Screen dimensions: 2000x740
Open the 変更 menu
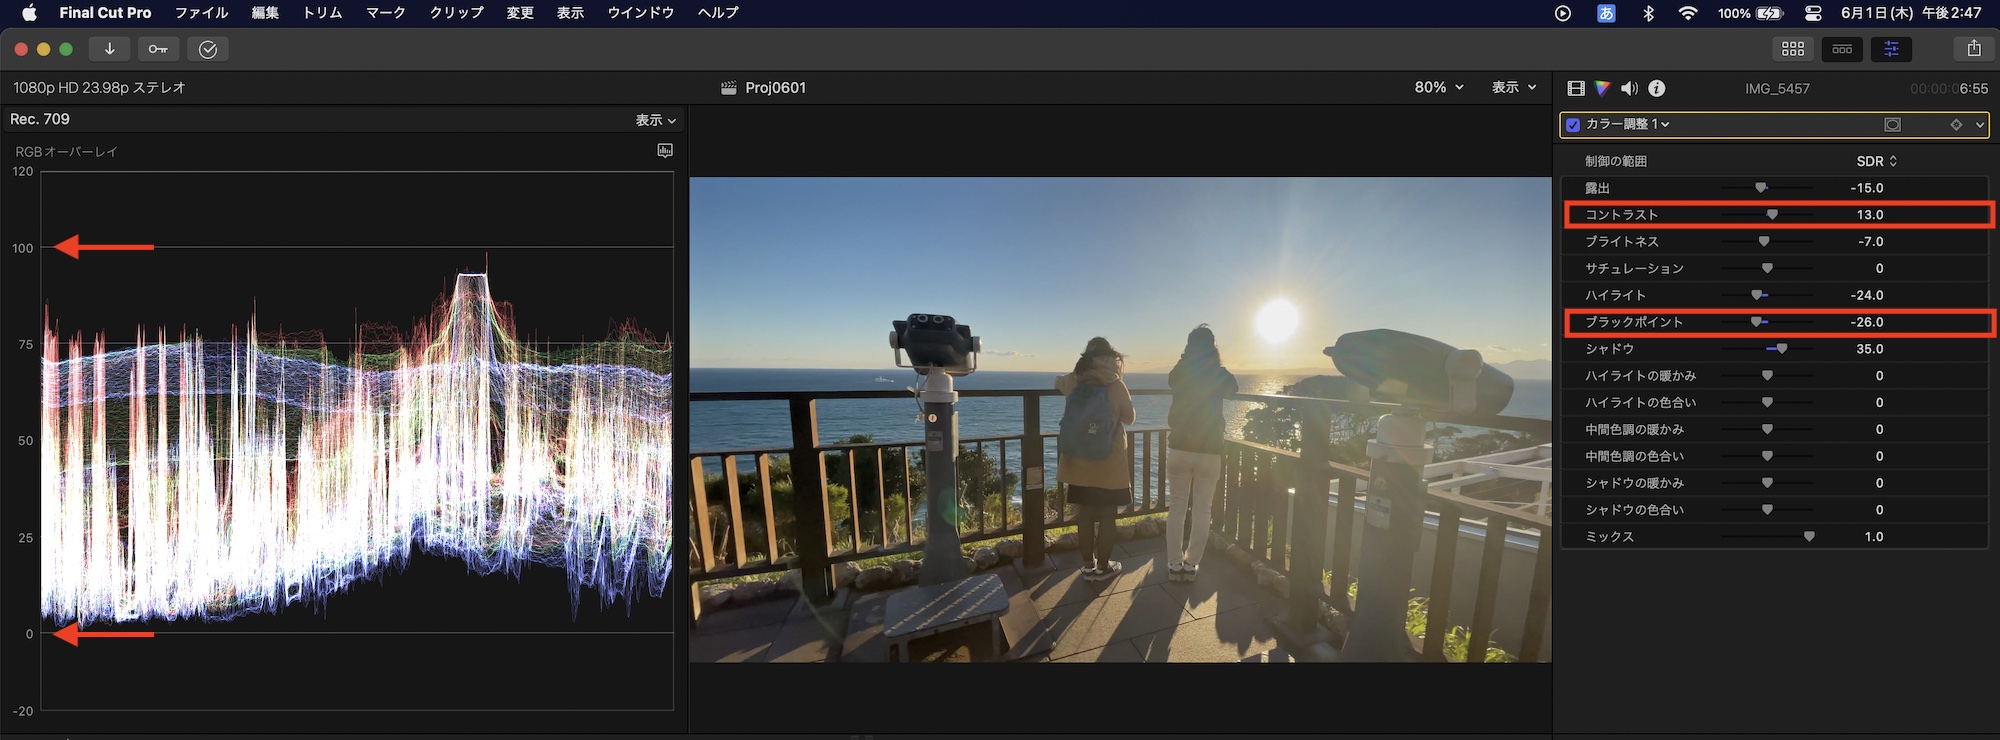coord(520,13)
